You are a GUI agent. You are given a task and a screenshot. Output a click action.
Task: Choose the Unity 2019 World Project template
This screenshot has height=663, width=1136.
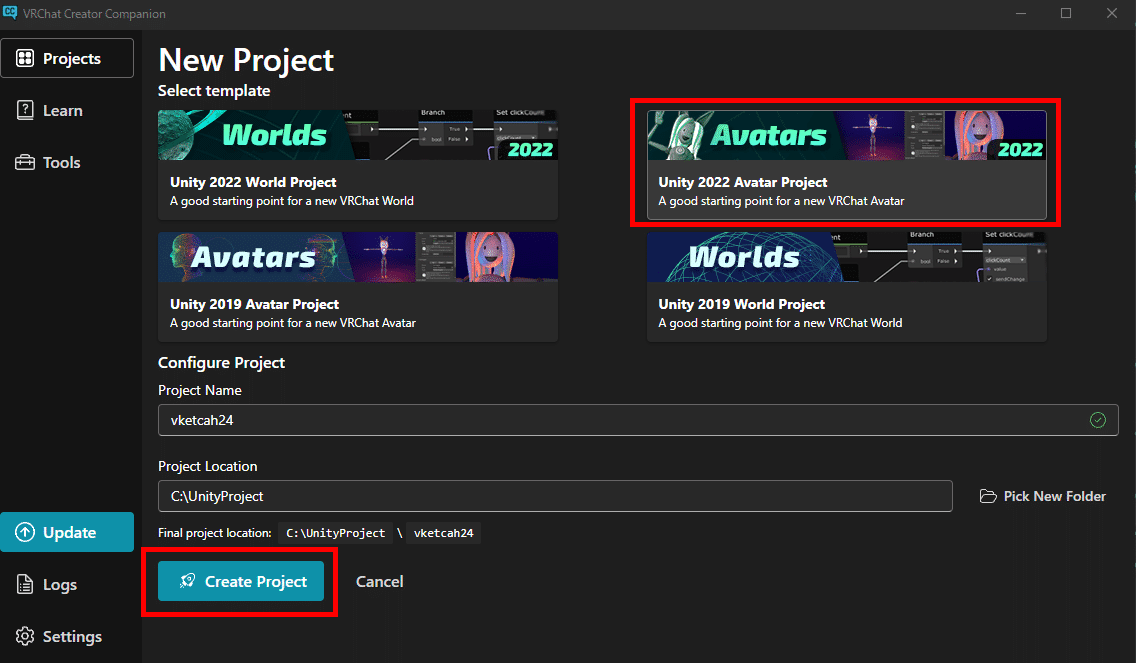pyautogui.click(x=846, y=287)
